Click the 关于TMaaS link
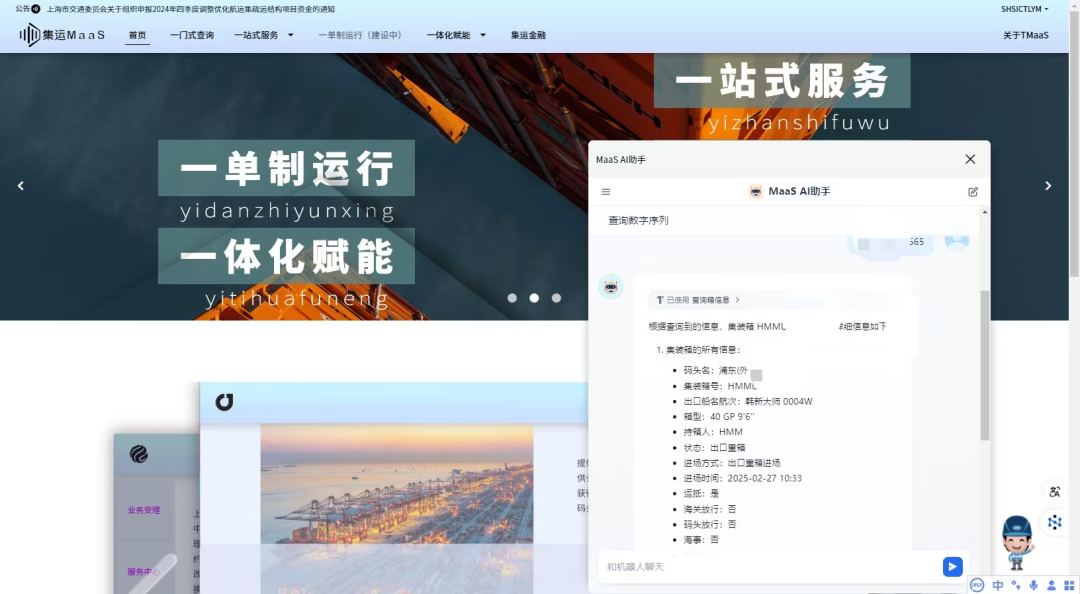Screen dimensions: 1080x594 (1027, 35)
